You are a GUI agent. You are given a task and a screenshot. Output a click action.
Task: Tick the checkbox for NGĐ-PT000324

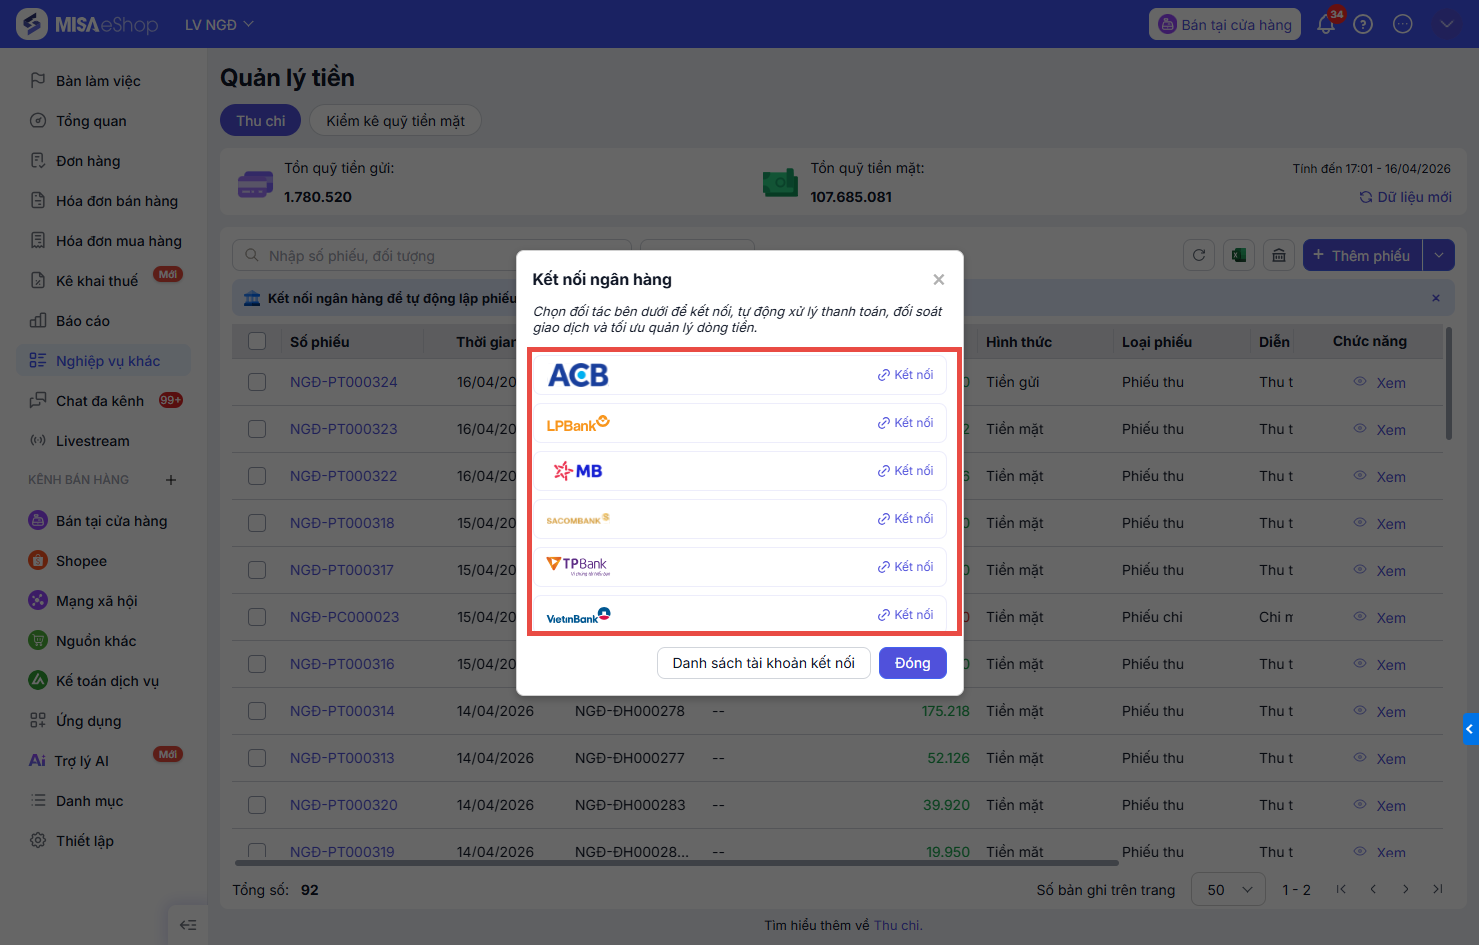[257, 382]
